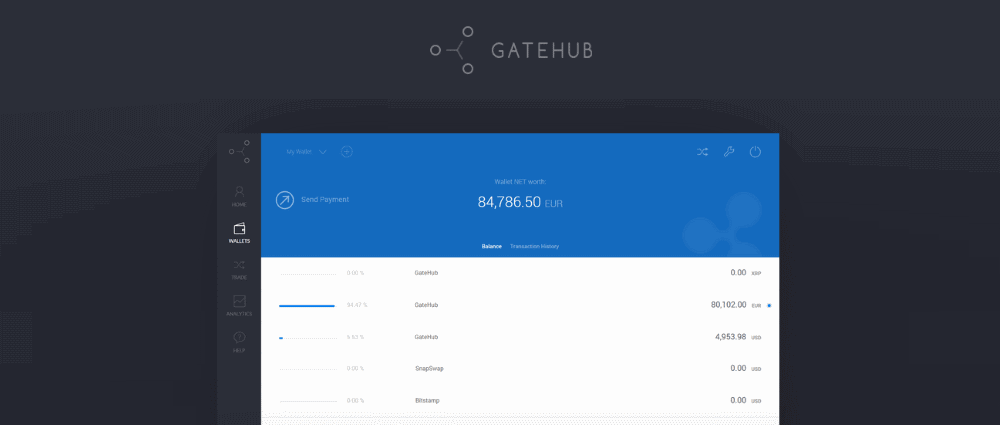Image resolution: width=1000 pixels, height=425 pixels.
Task: Open the Wallets section icon
Action: [239, 228]
